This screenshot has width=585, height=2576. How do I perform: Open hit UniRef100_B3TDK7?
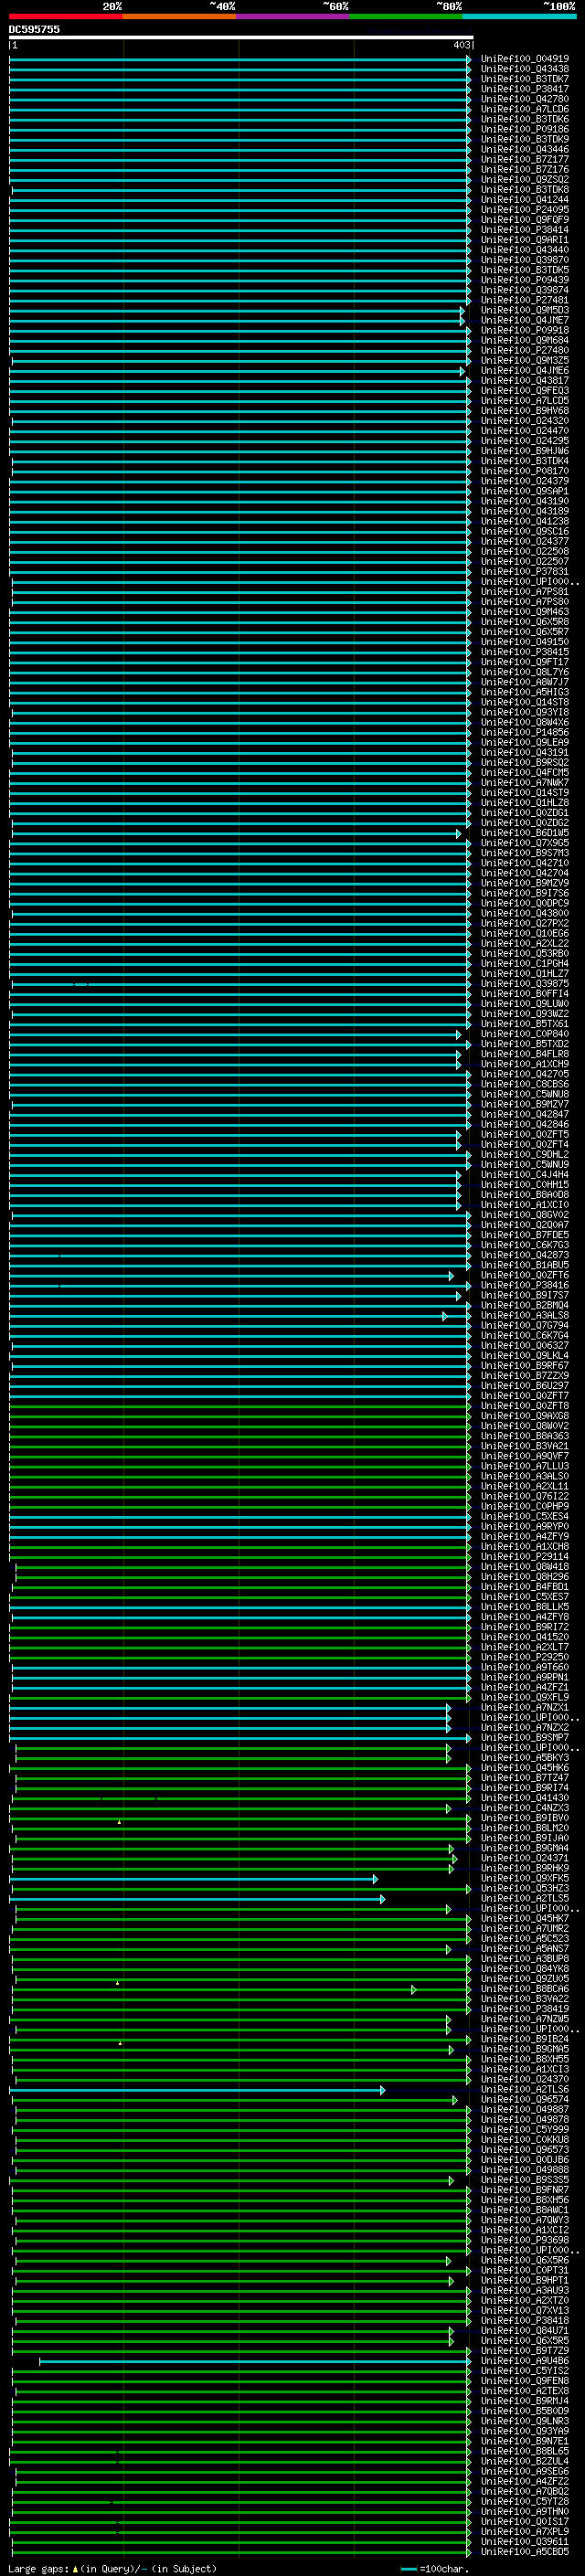[524, 79]
